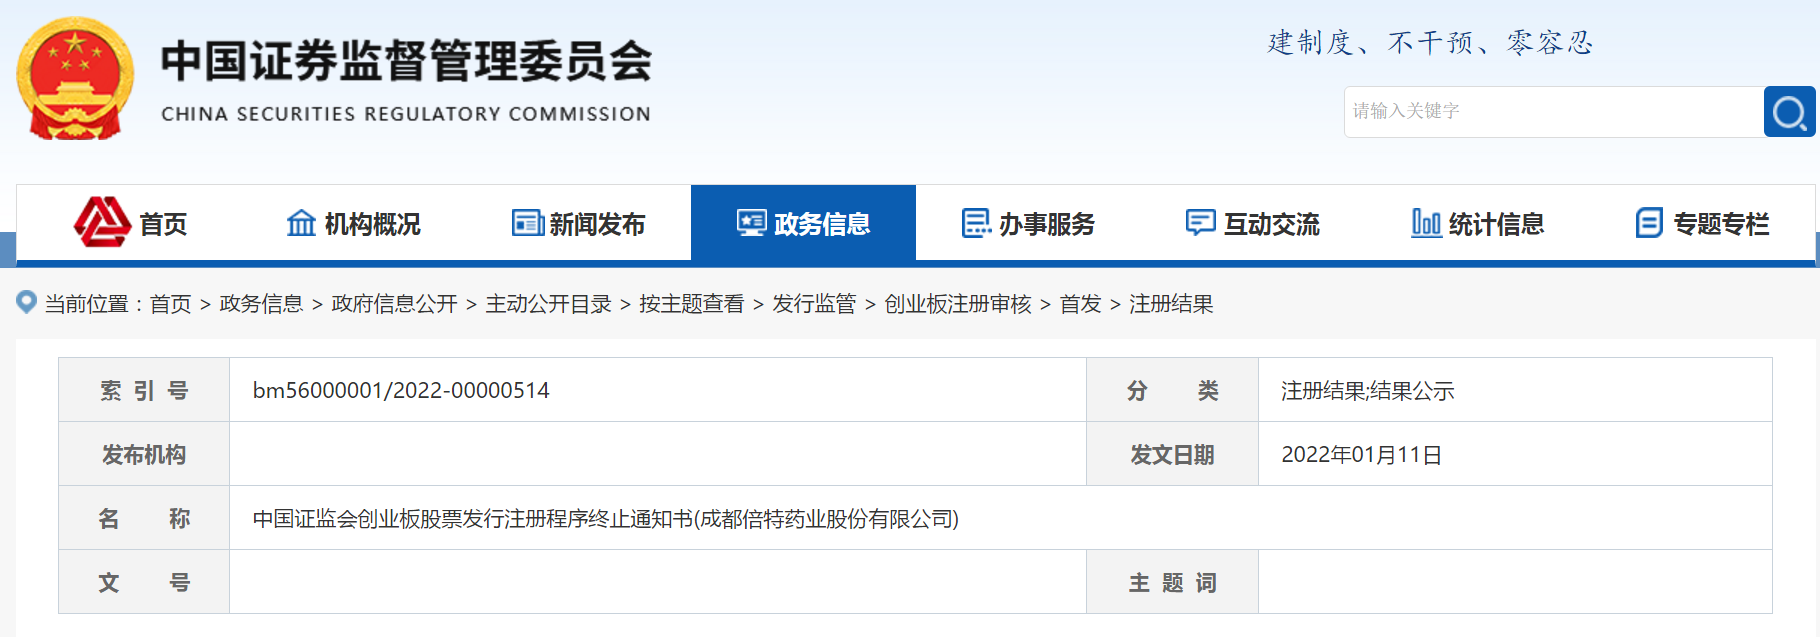Screen dimensions: 1820x637
Task: Click the monitor icon beside 政务信息
Action: click(751, 223)
